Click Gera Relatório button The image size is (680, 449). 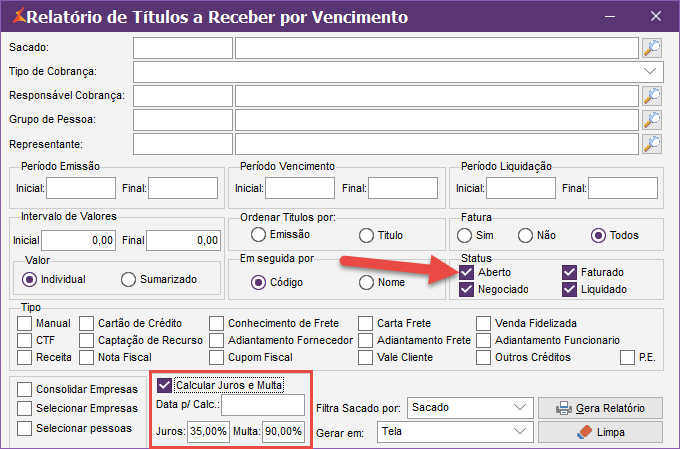[x=601, y=408]
